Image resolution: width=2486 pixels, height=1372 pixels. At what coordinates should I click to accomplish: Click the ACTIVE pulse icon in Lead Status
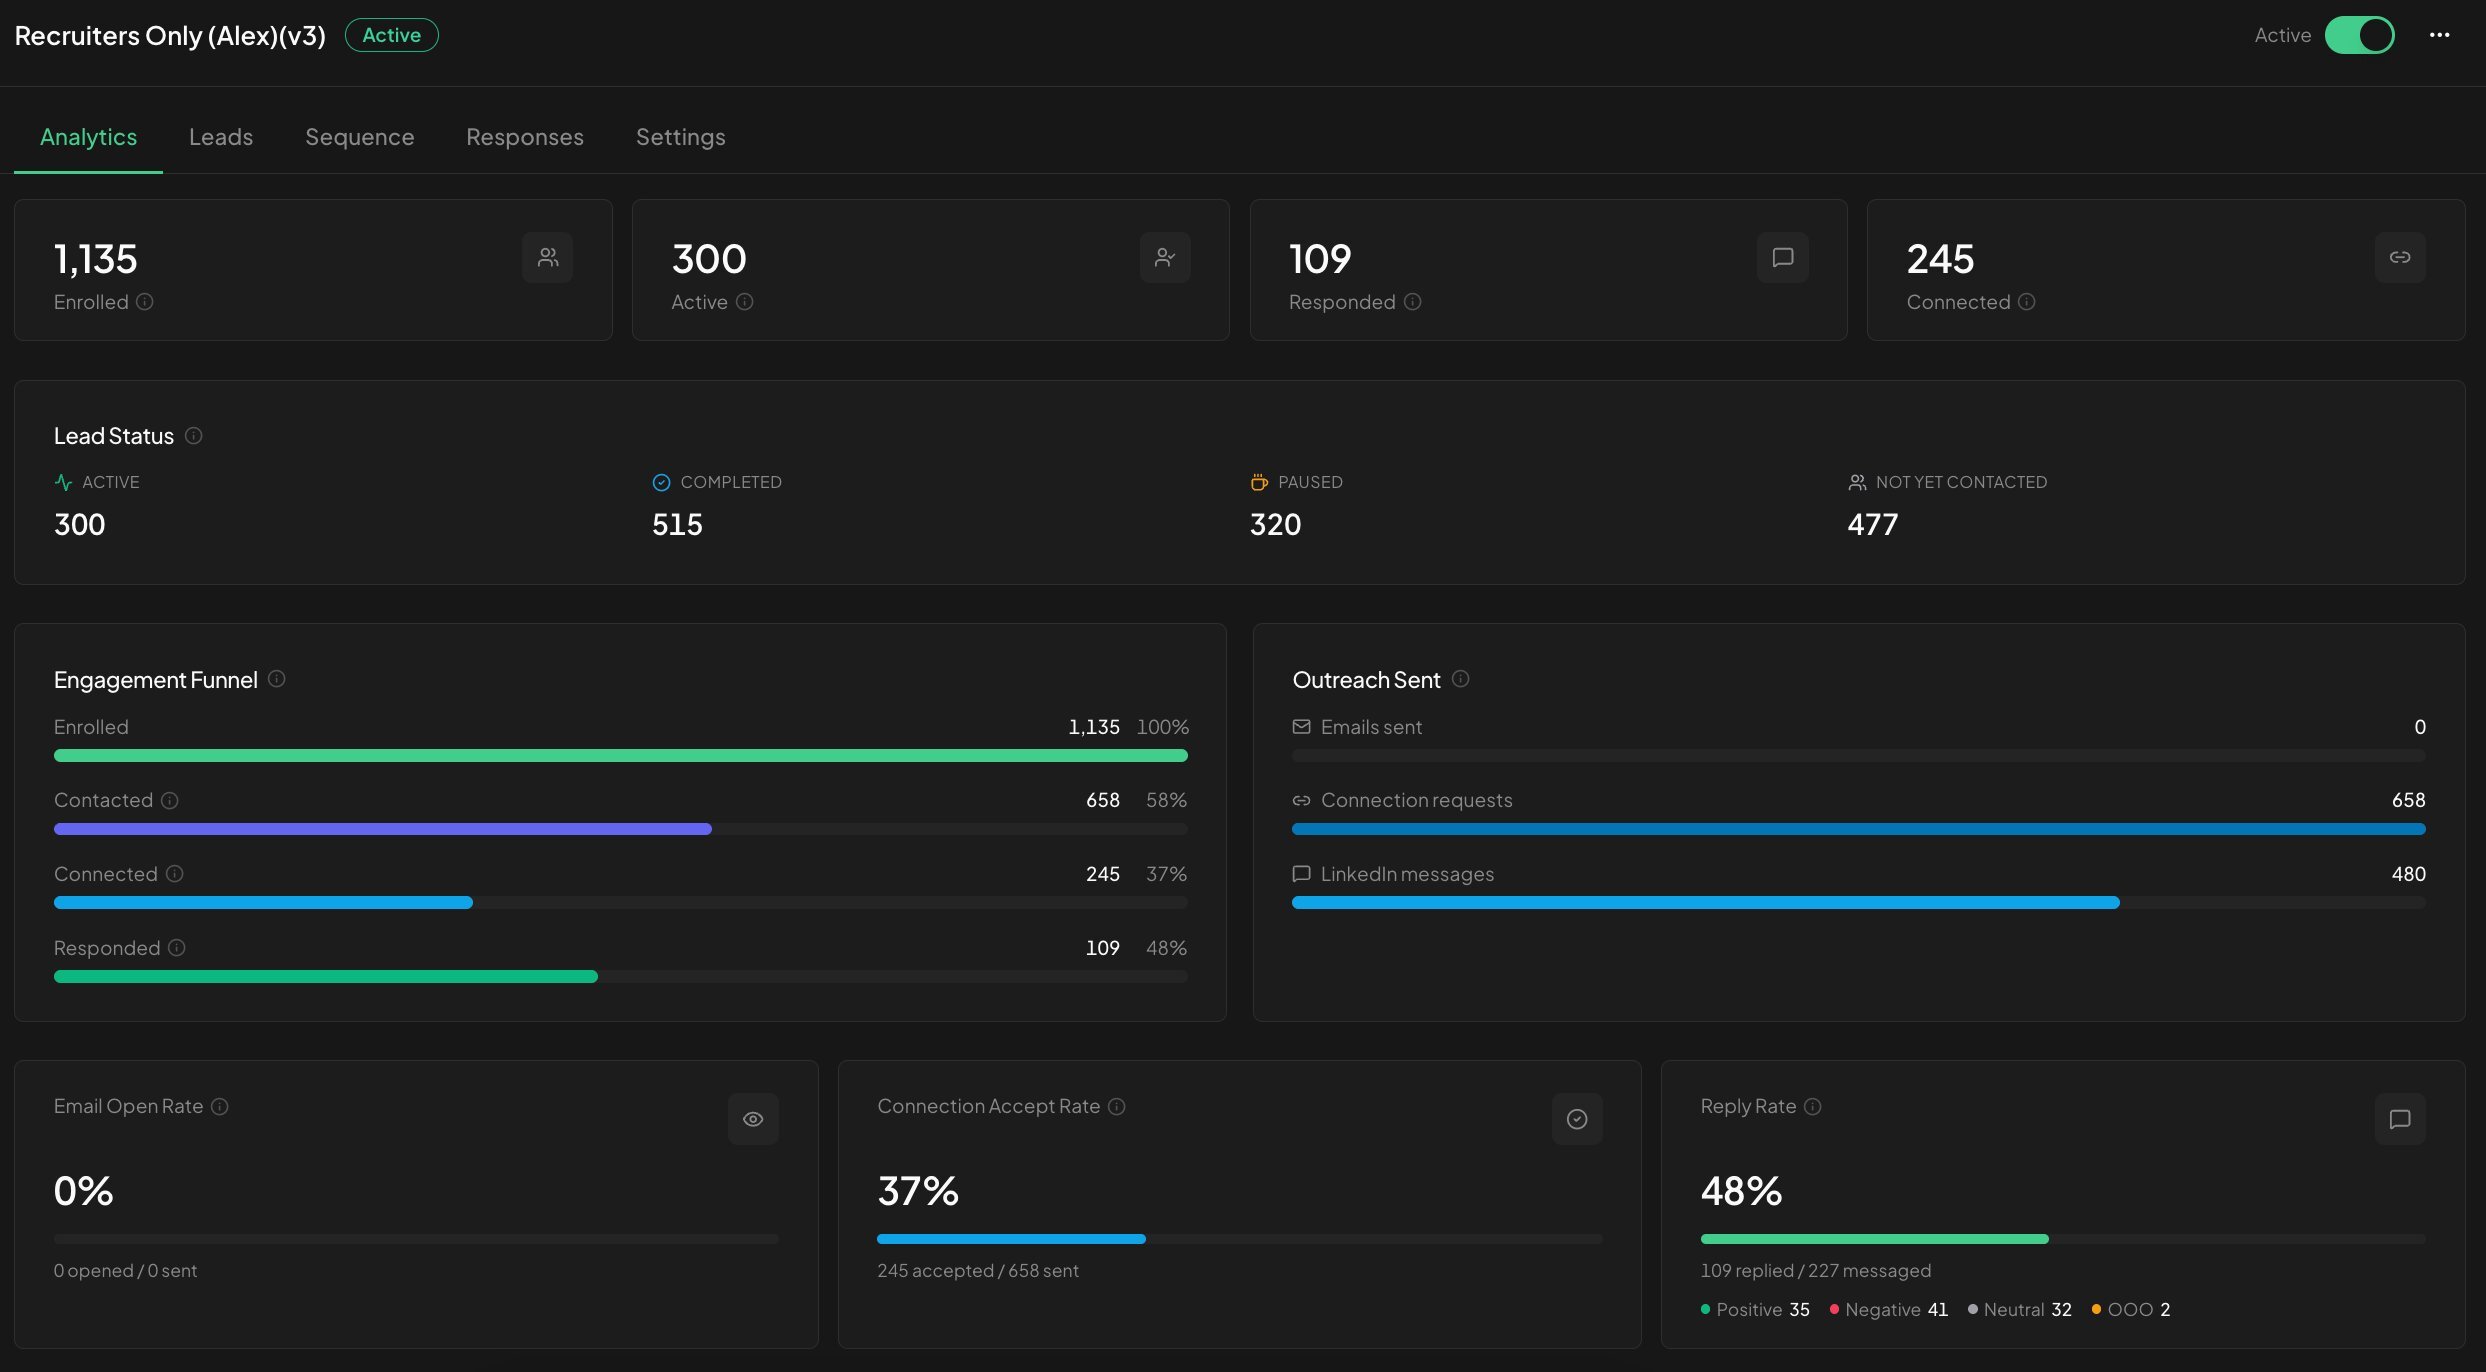(64, 482)
